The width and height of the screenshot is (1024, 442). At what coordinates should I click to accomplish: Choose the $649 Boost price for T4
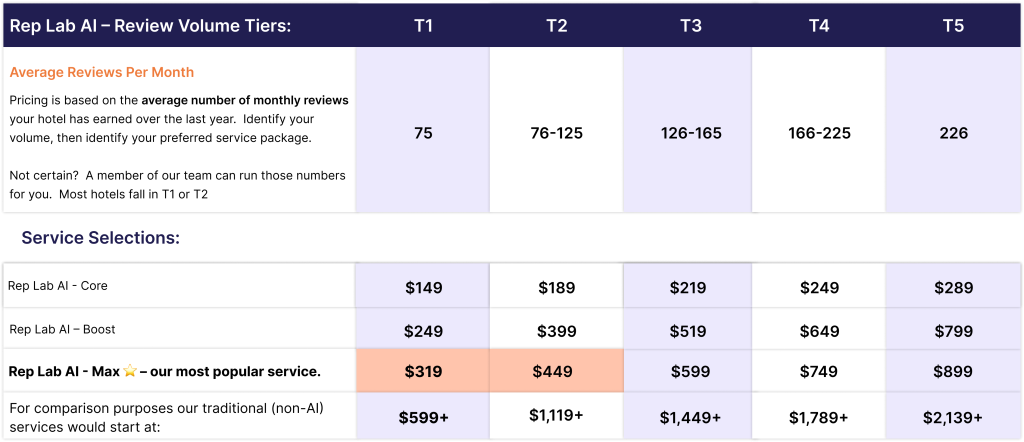click(x=819, y=330)
